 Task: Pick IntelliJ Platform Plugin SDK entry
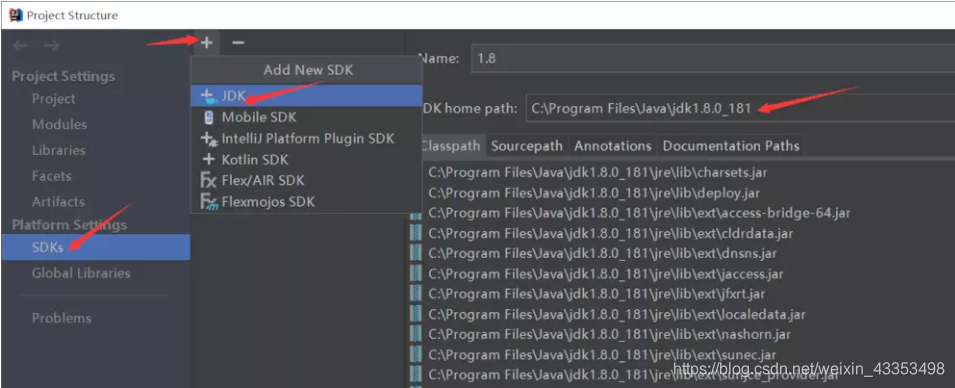coord(306,138)
